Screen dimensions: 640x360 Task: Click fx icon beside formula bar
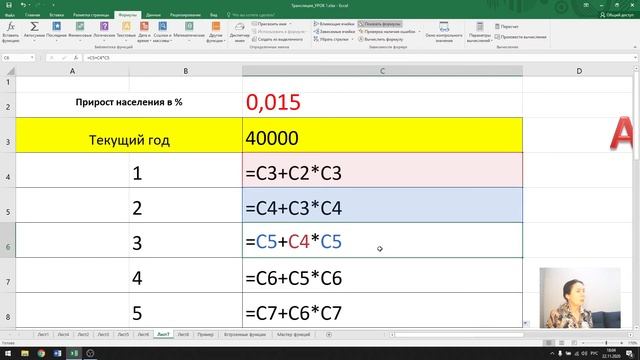click(76, 58)
